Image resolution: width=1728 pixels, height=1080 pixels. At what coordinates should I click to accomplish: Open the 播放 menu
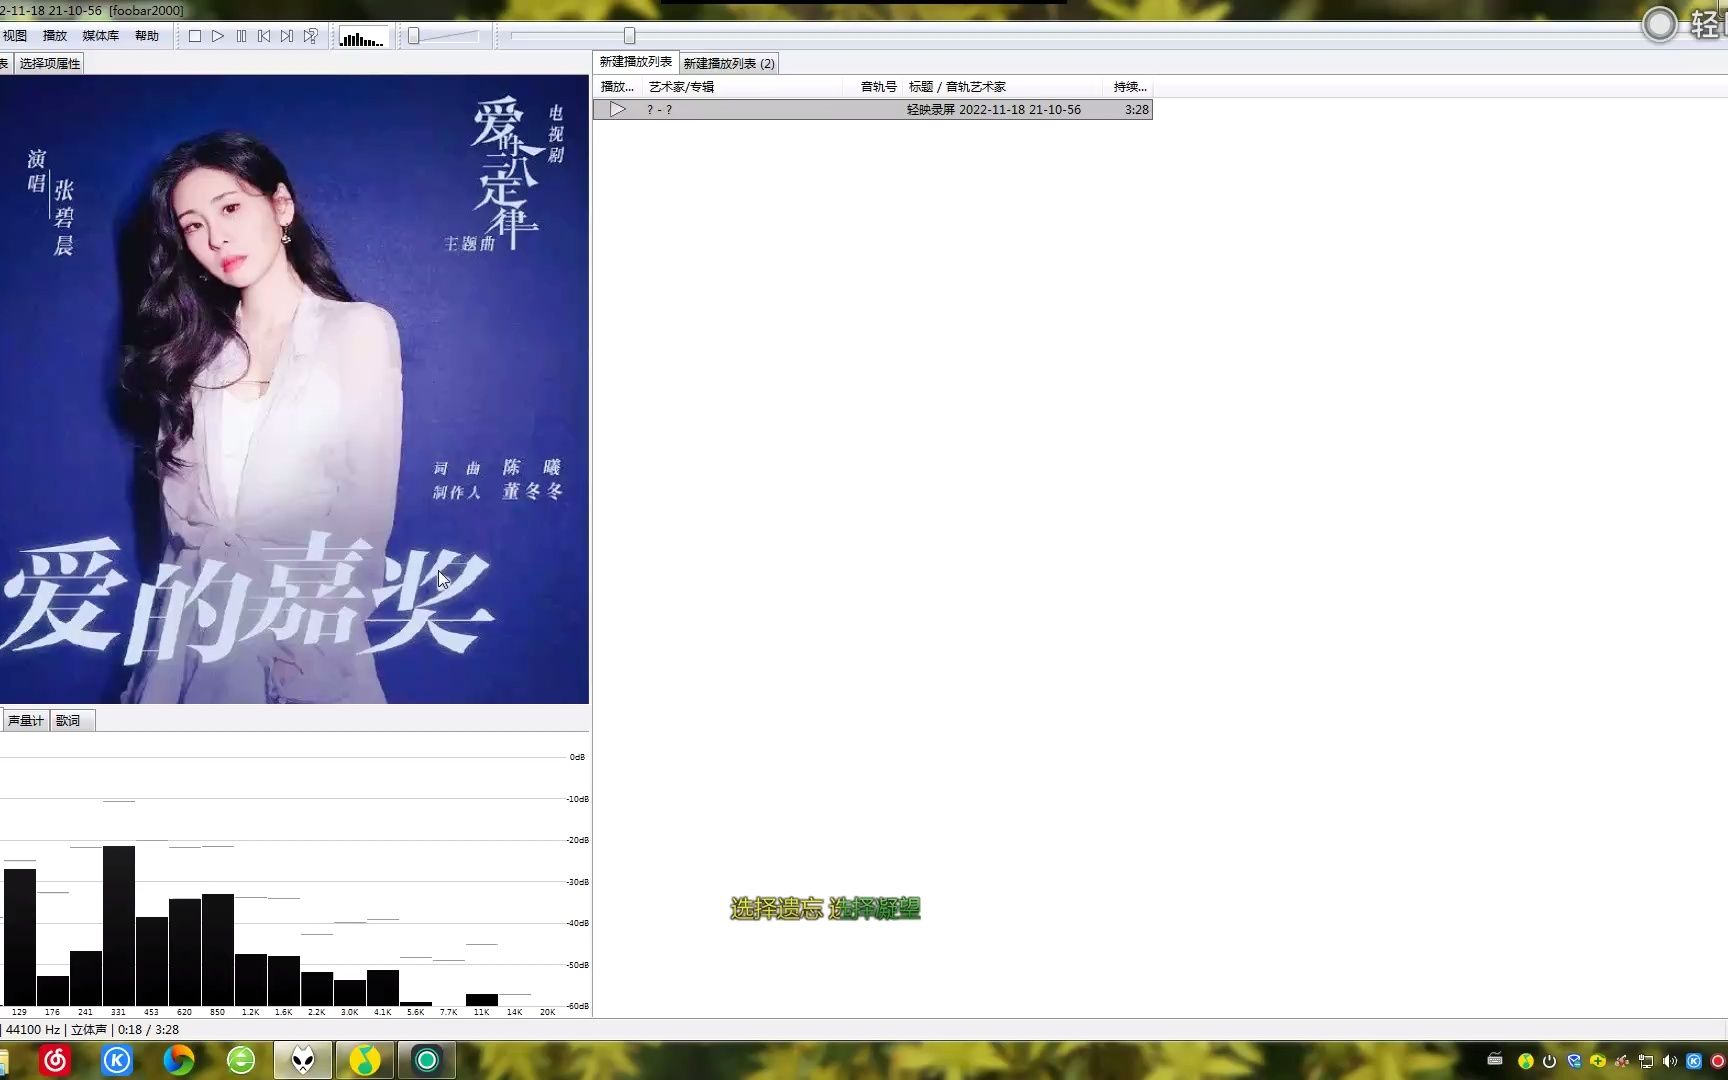(x=55, y=36)
